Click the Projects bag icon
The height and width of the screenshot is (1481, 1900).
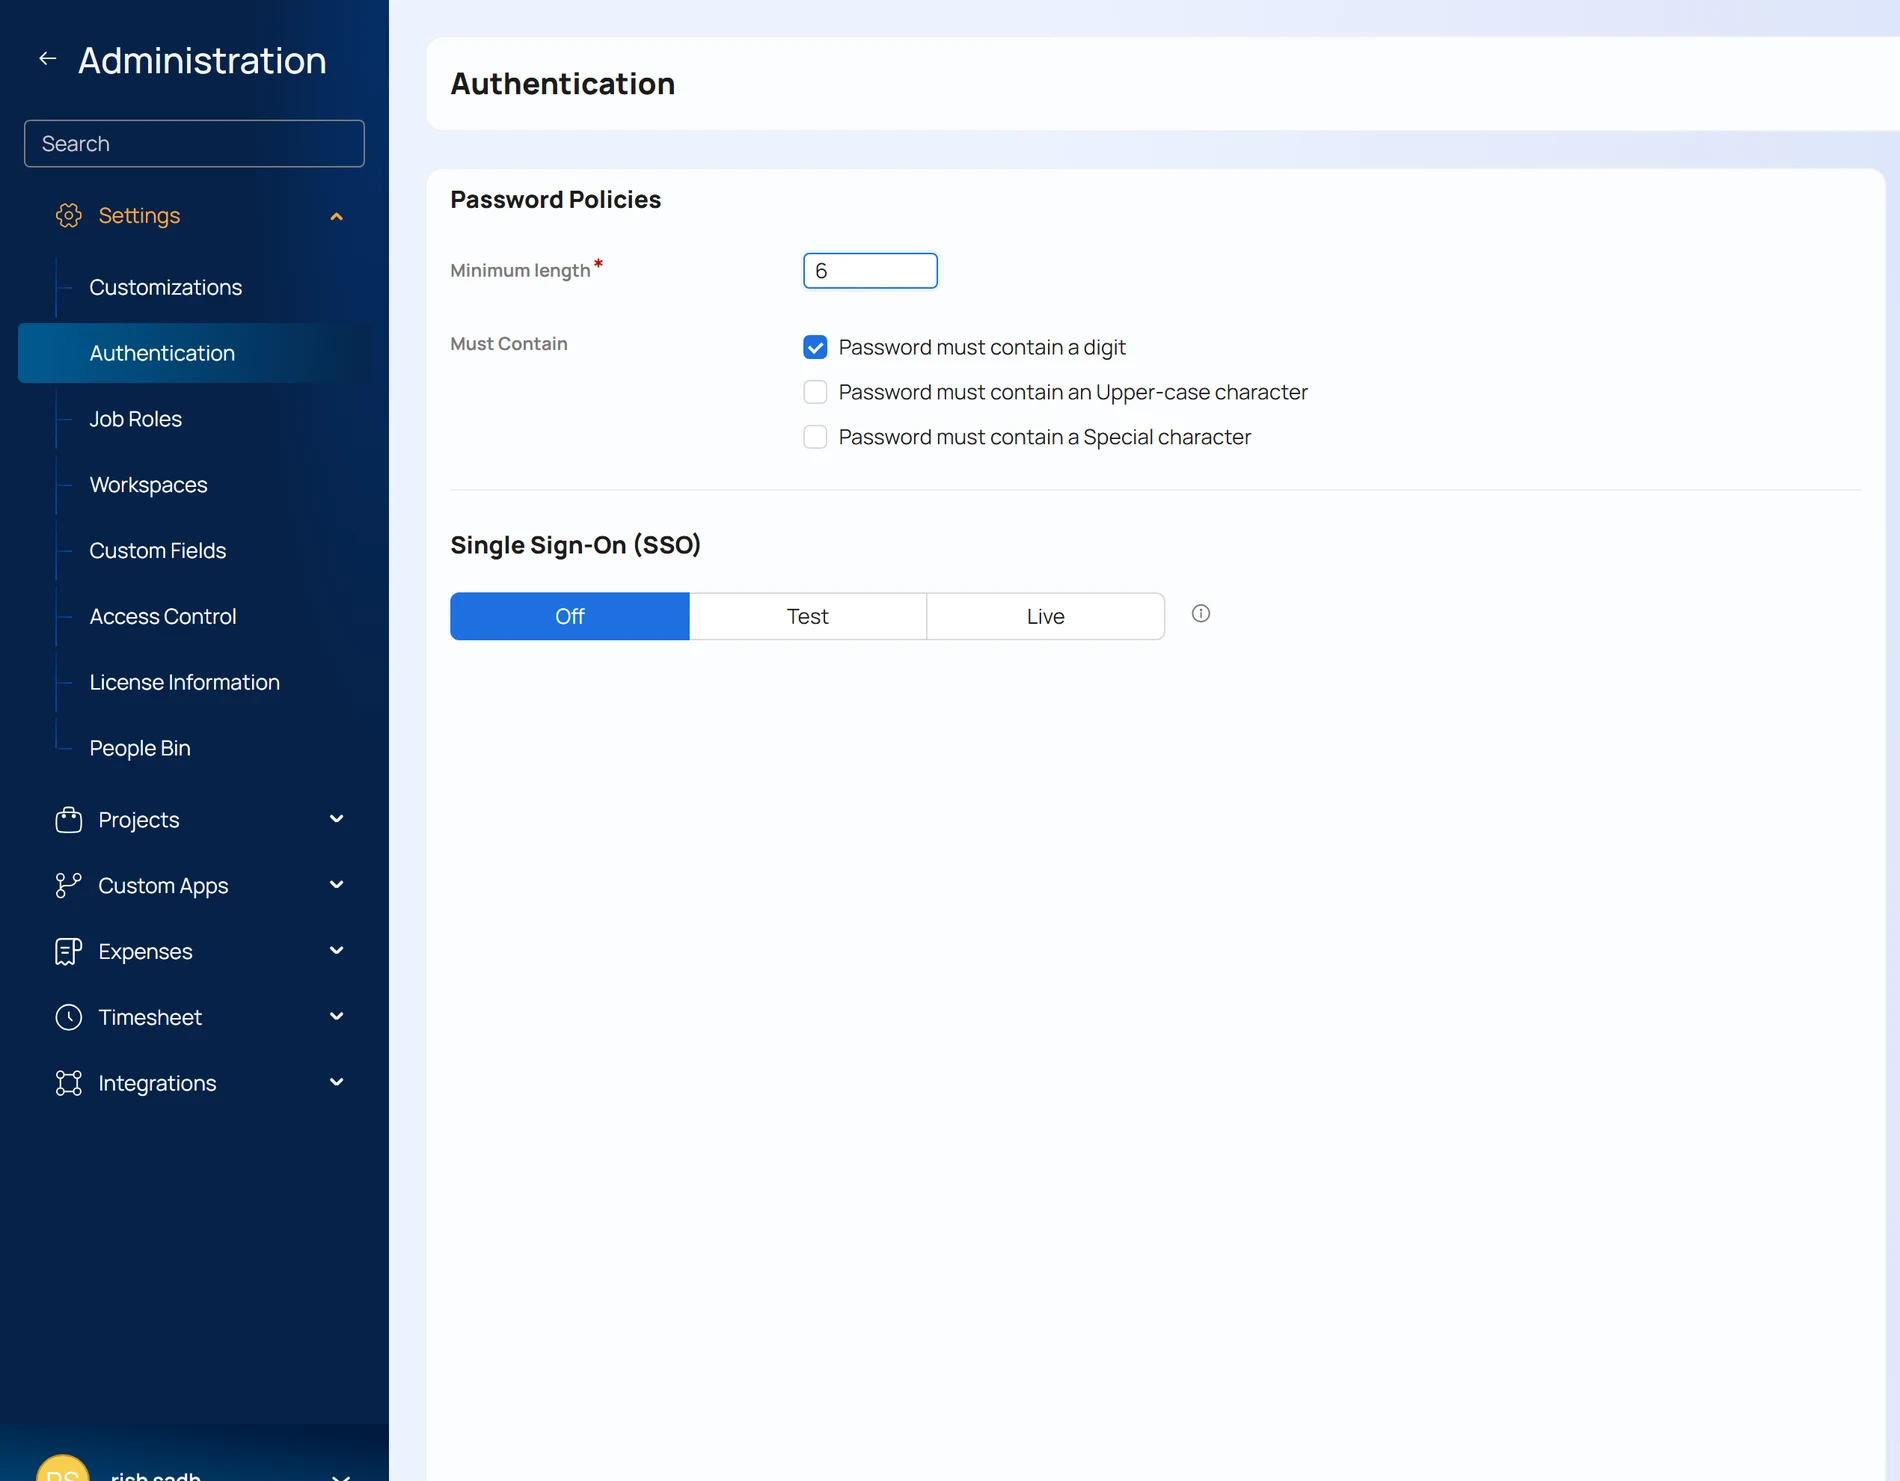pyautogui.click(x=69, y=820)
